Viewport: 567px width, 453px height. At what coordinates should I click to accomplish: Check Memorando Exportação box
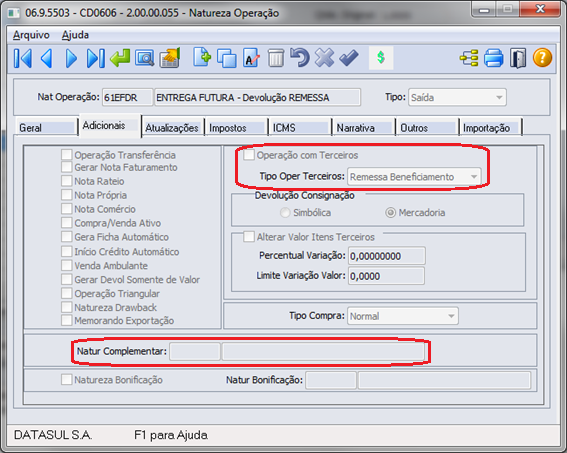[x=67, y=320]
